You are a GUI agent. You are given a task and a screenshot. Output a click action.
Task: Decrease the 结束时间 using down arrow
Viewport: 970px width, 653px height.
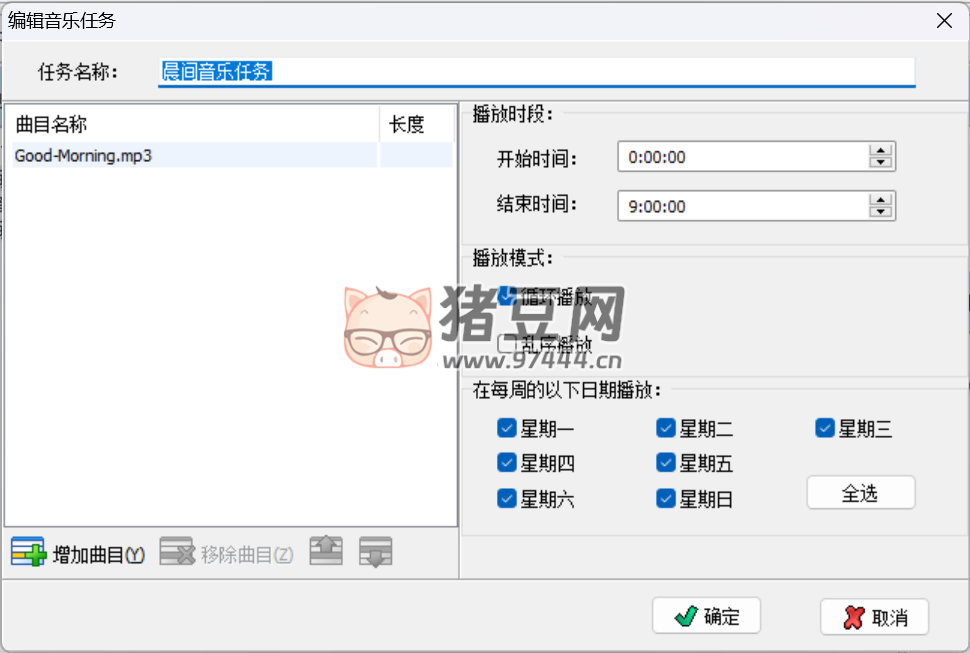click(x=880, y=212)
